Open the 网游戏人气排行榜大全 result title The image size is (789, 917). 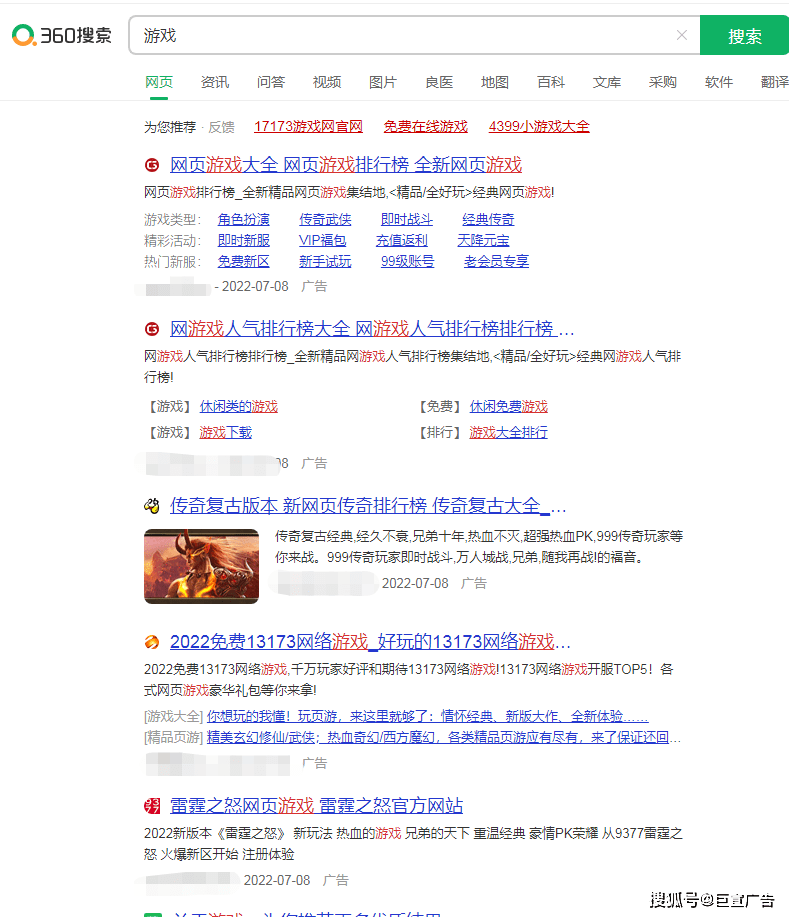[372, 329]
